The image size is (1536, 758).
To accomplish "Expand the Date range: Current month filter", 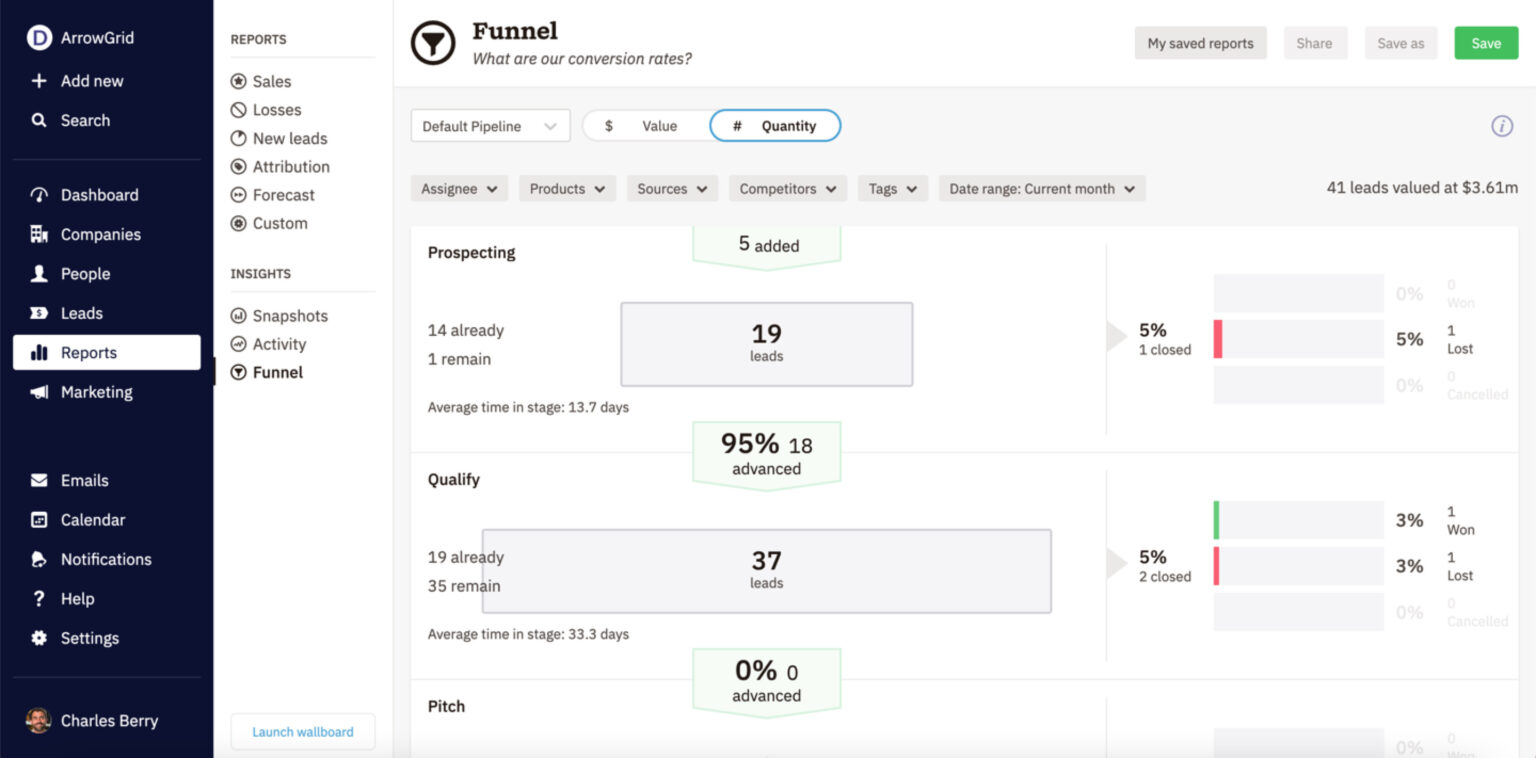I will [x=1041, y=189].
